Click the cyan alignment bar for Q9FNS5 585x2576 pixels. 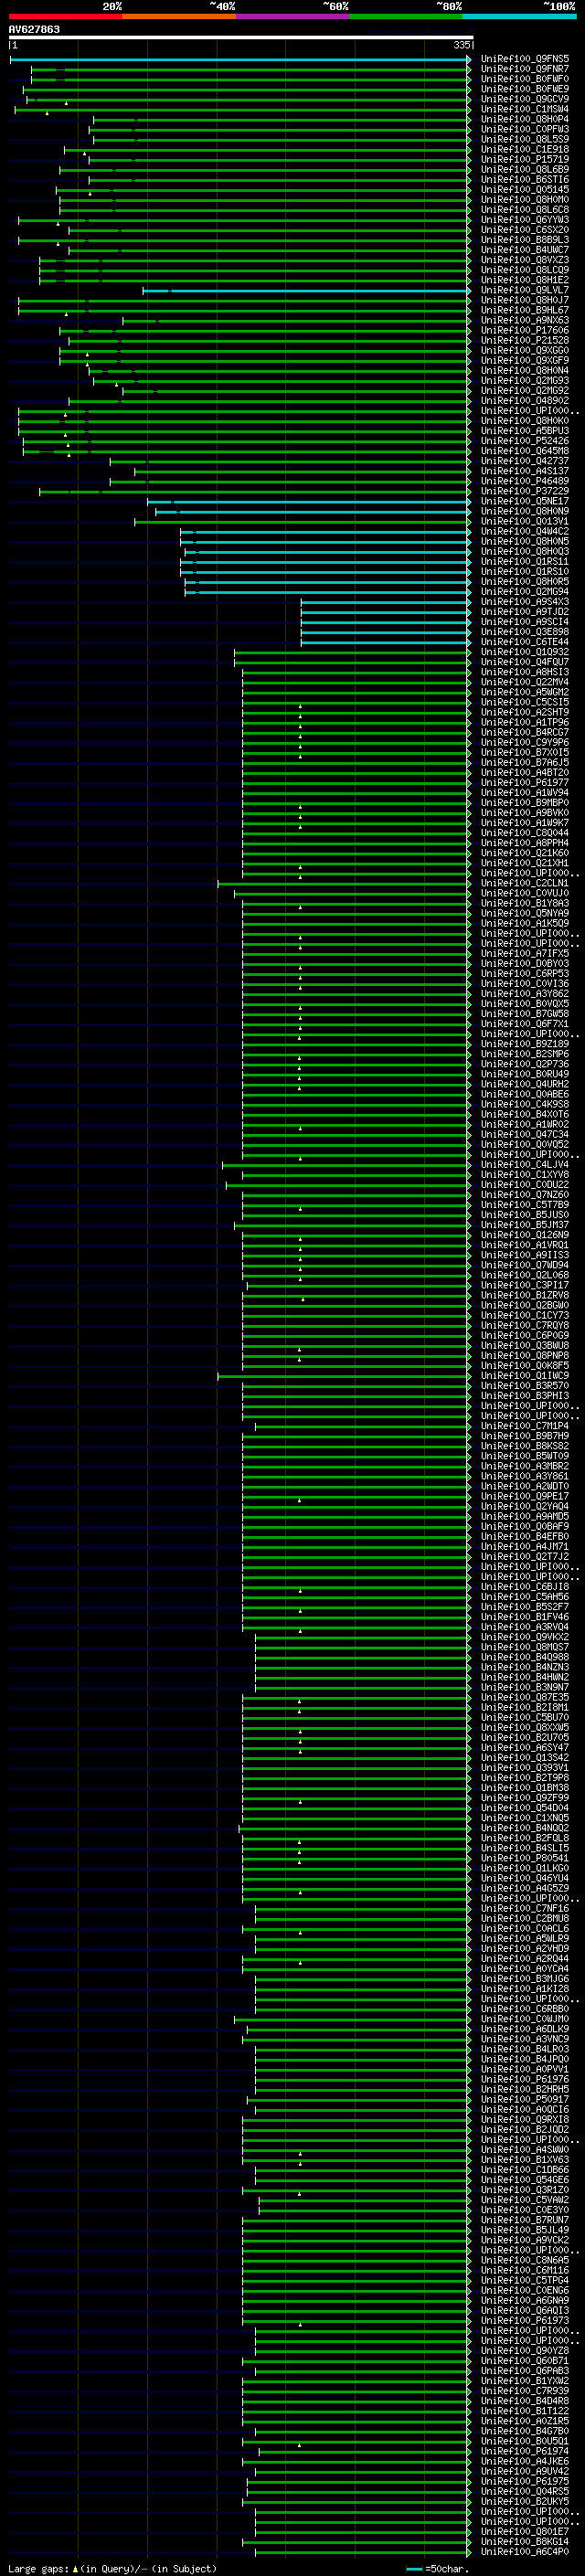coord(240,59)
